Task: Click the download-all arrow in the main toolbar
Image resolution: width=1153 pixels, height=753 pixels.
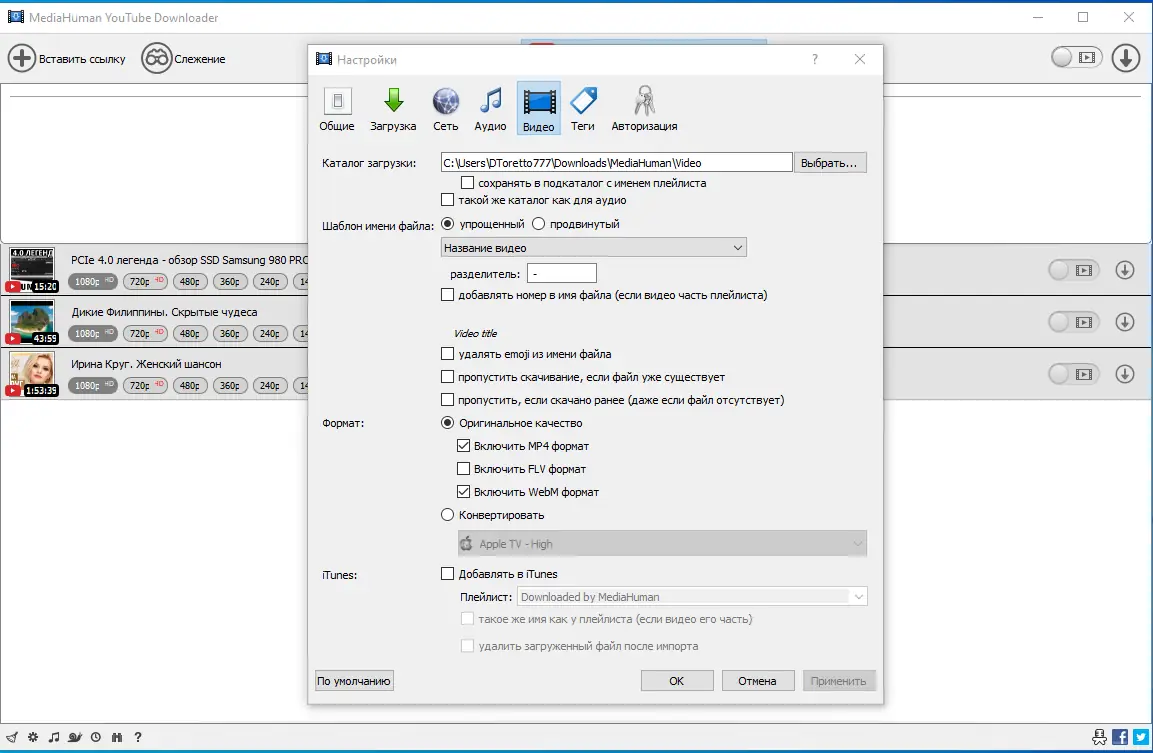Action: pyautogui.click(x=1125, y=57)
